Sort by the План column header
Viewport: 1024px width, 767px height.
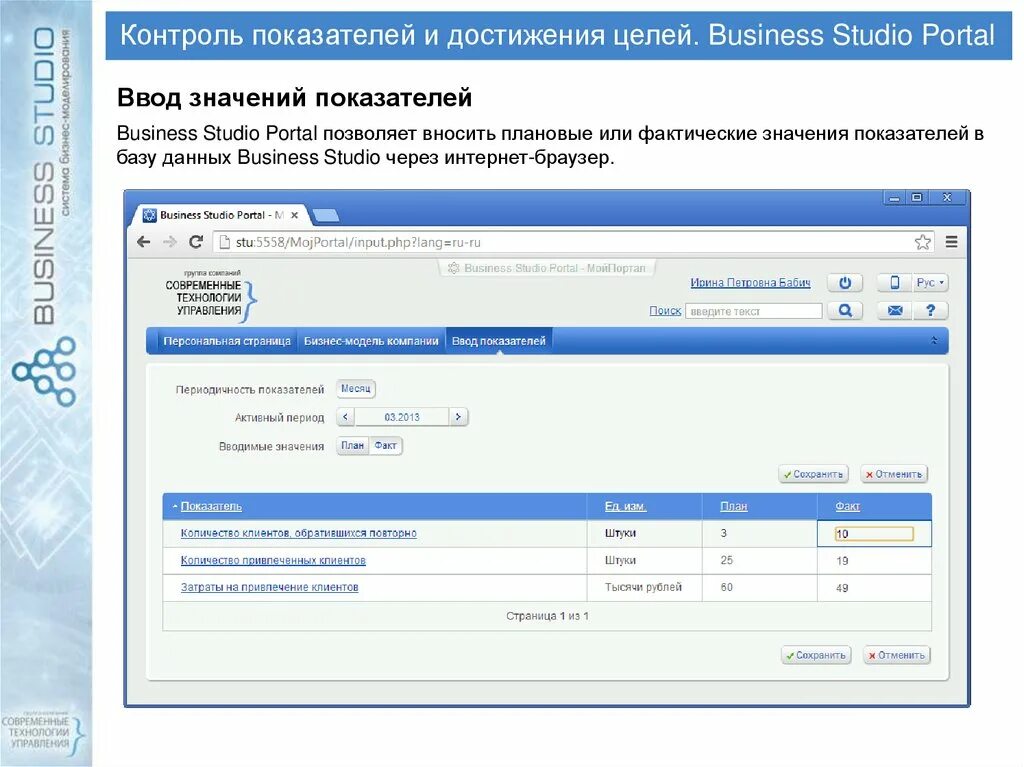tap(733, 506)
